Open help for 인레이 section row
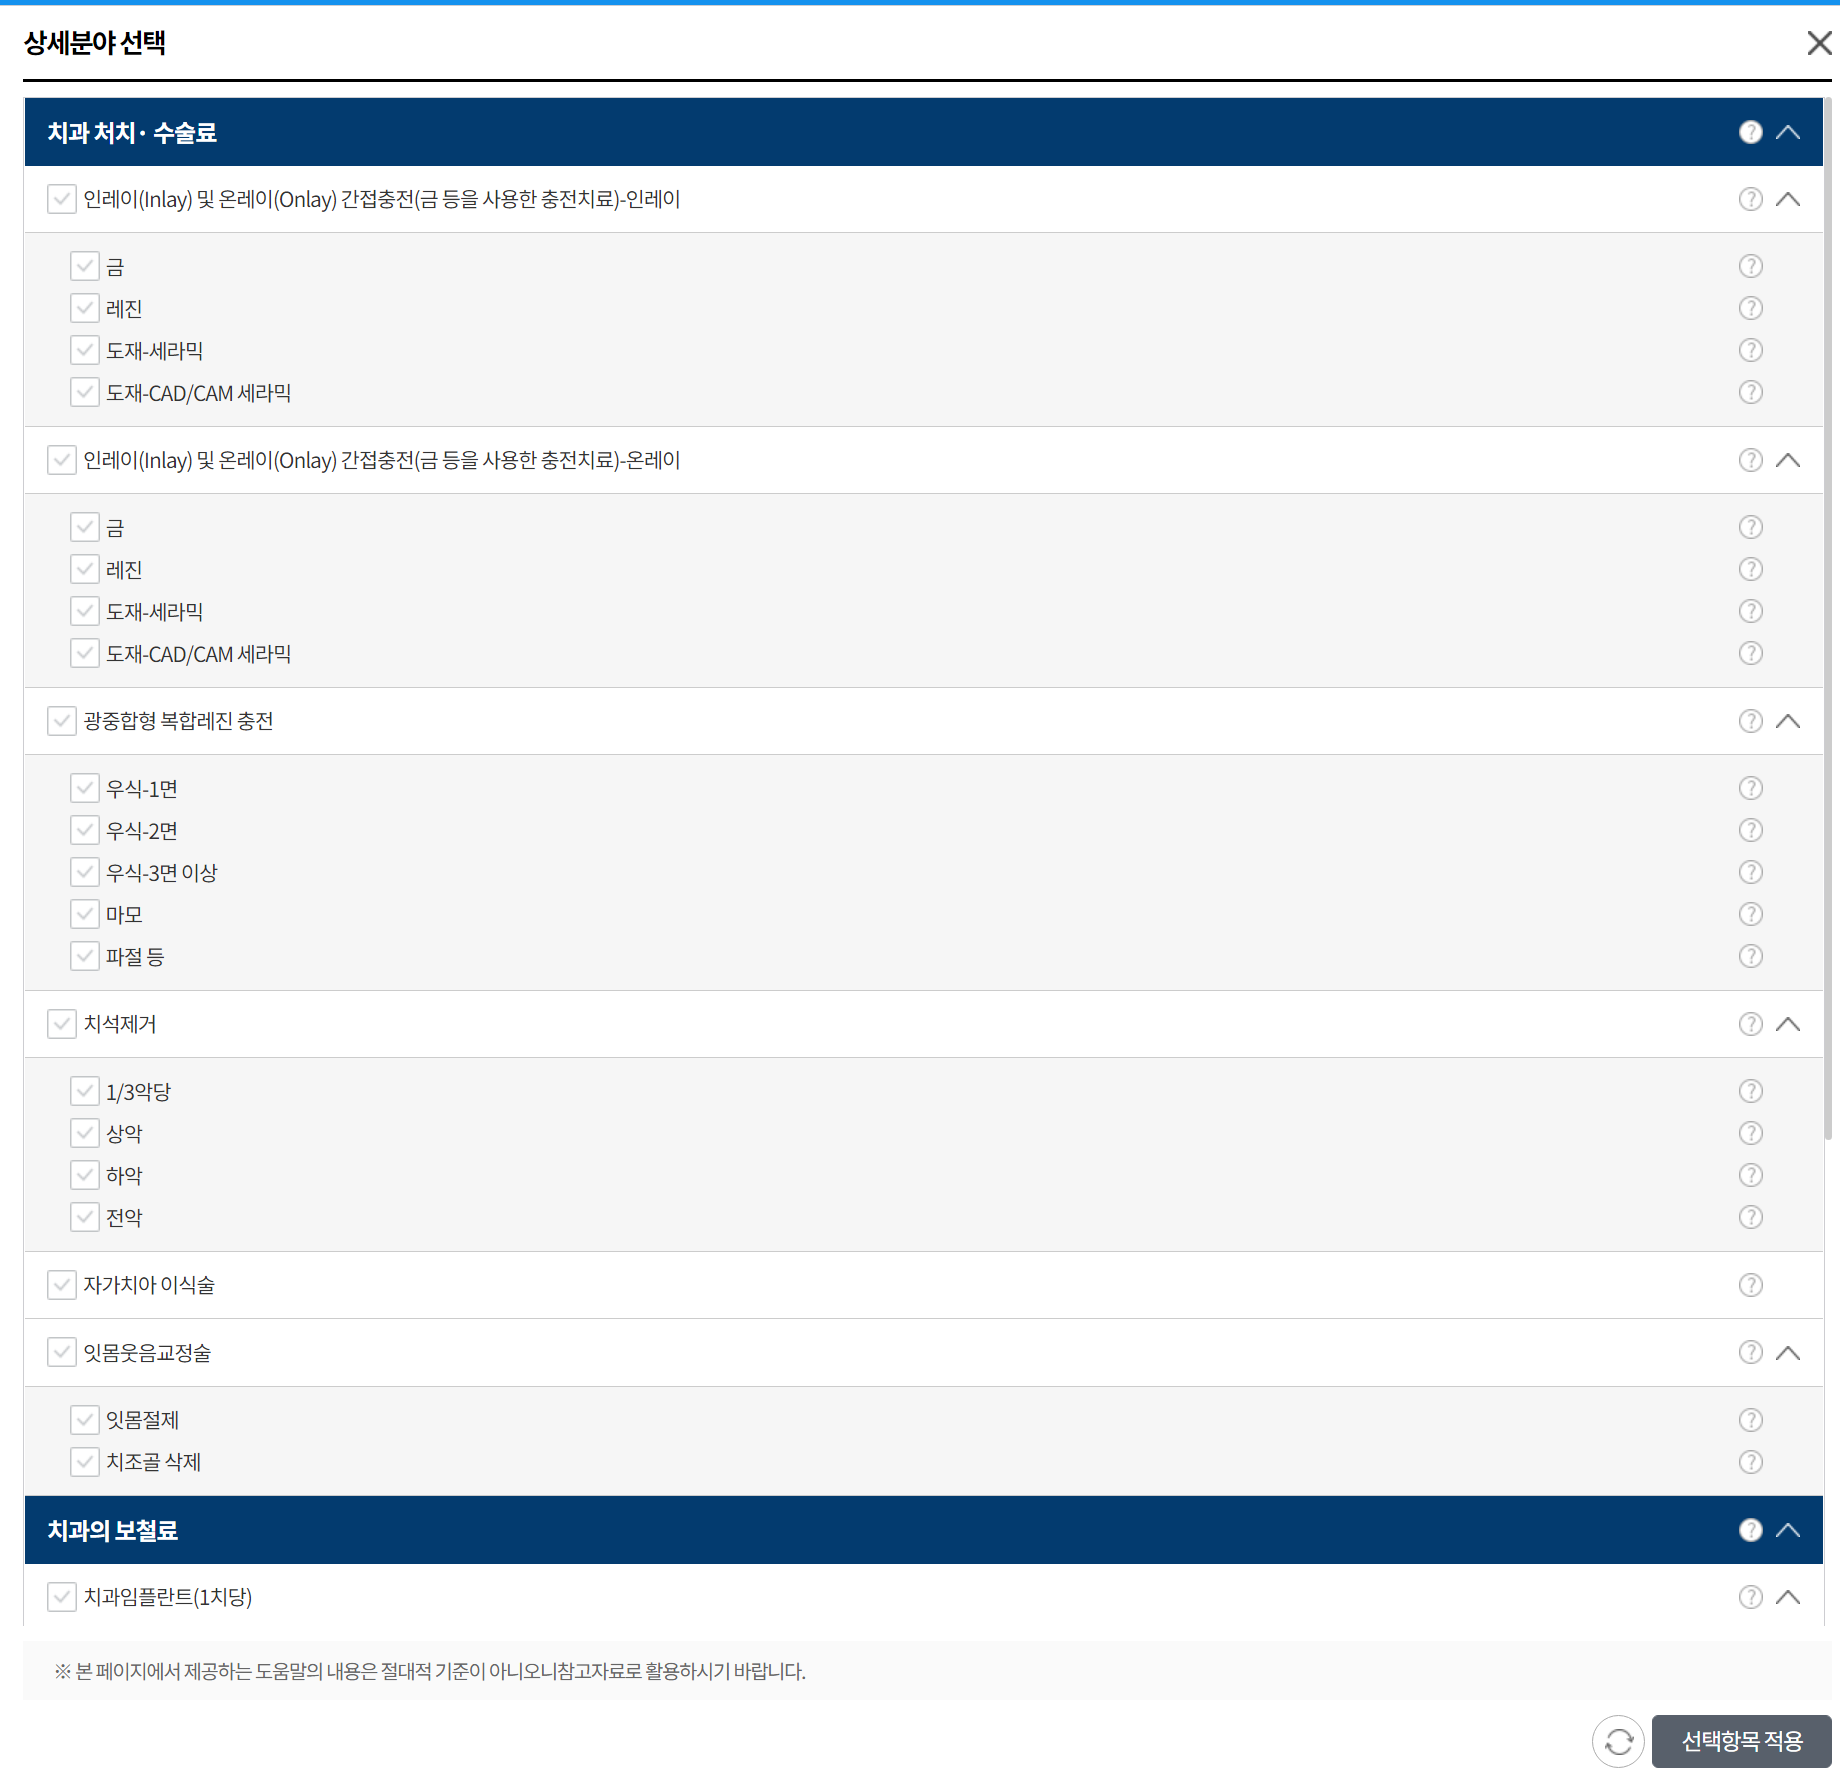The width and height of the screenshot is (1840, 1774). click(1750, 199)
